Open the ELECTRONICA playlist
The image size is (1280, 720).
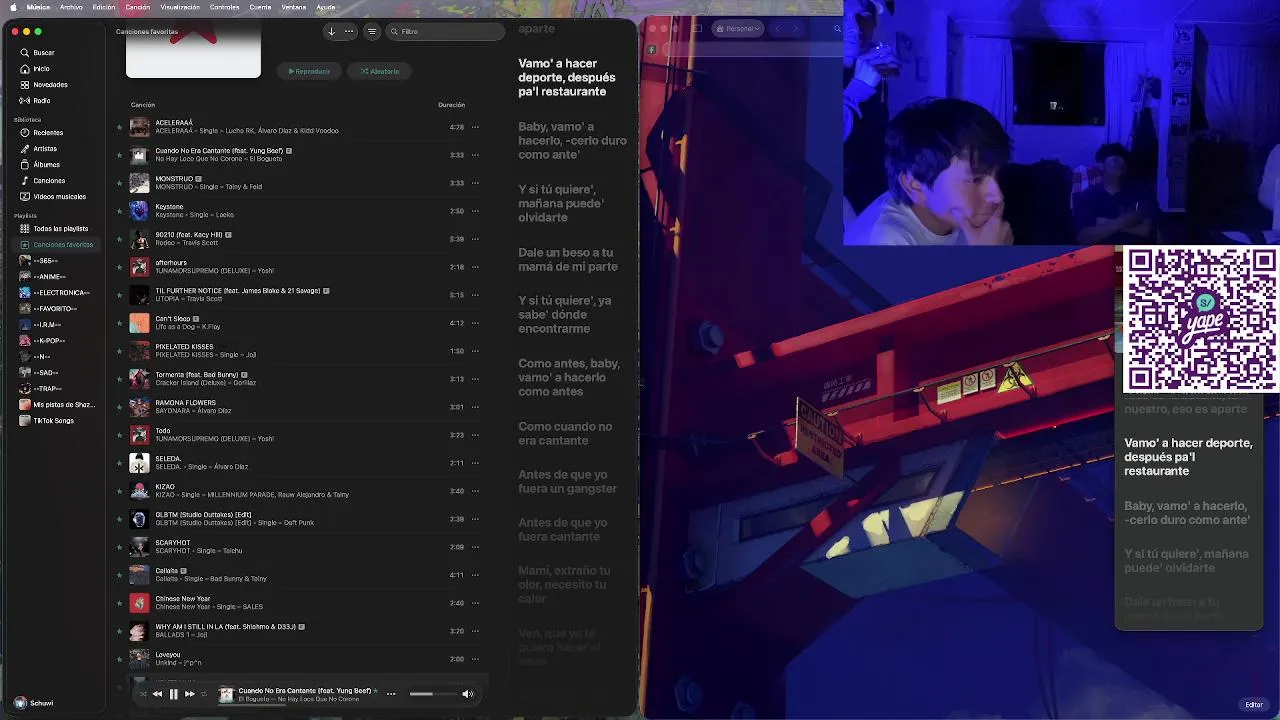tap(54, 293)
